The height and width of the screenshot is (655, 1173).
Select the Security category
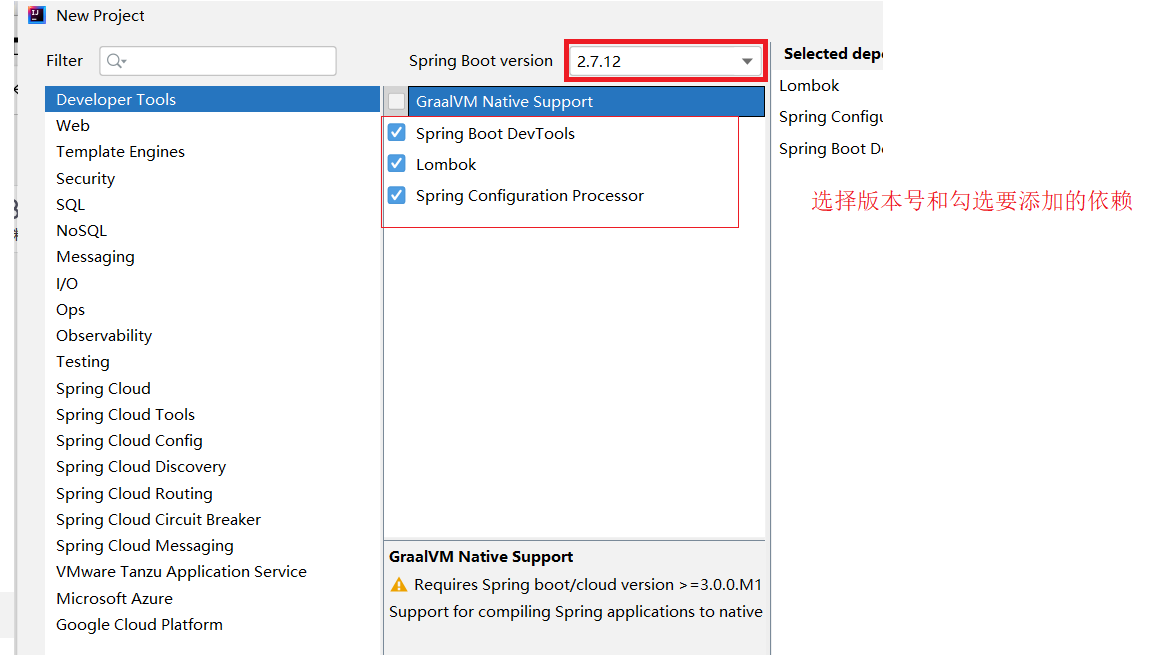[85, 178]
